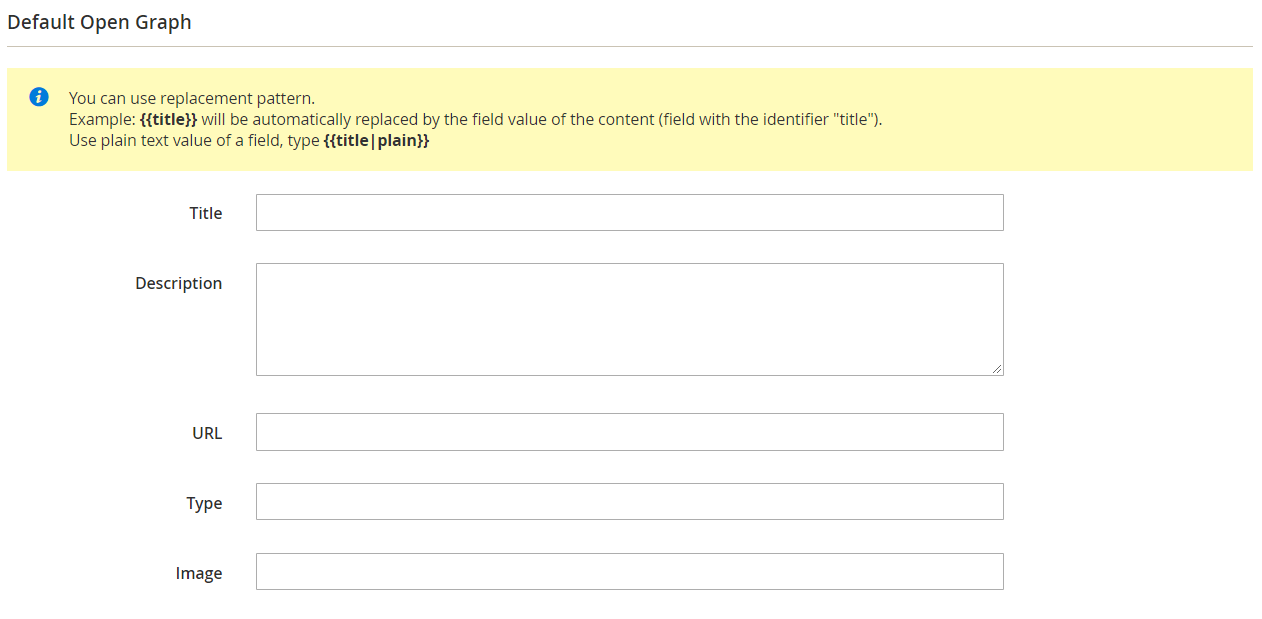Click "You can use replacement pattern." text
The height and width of the screenshot is (619, 1262).
[x=192, y=98]
